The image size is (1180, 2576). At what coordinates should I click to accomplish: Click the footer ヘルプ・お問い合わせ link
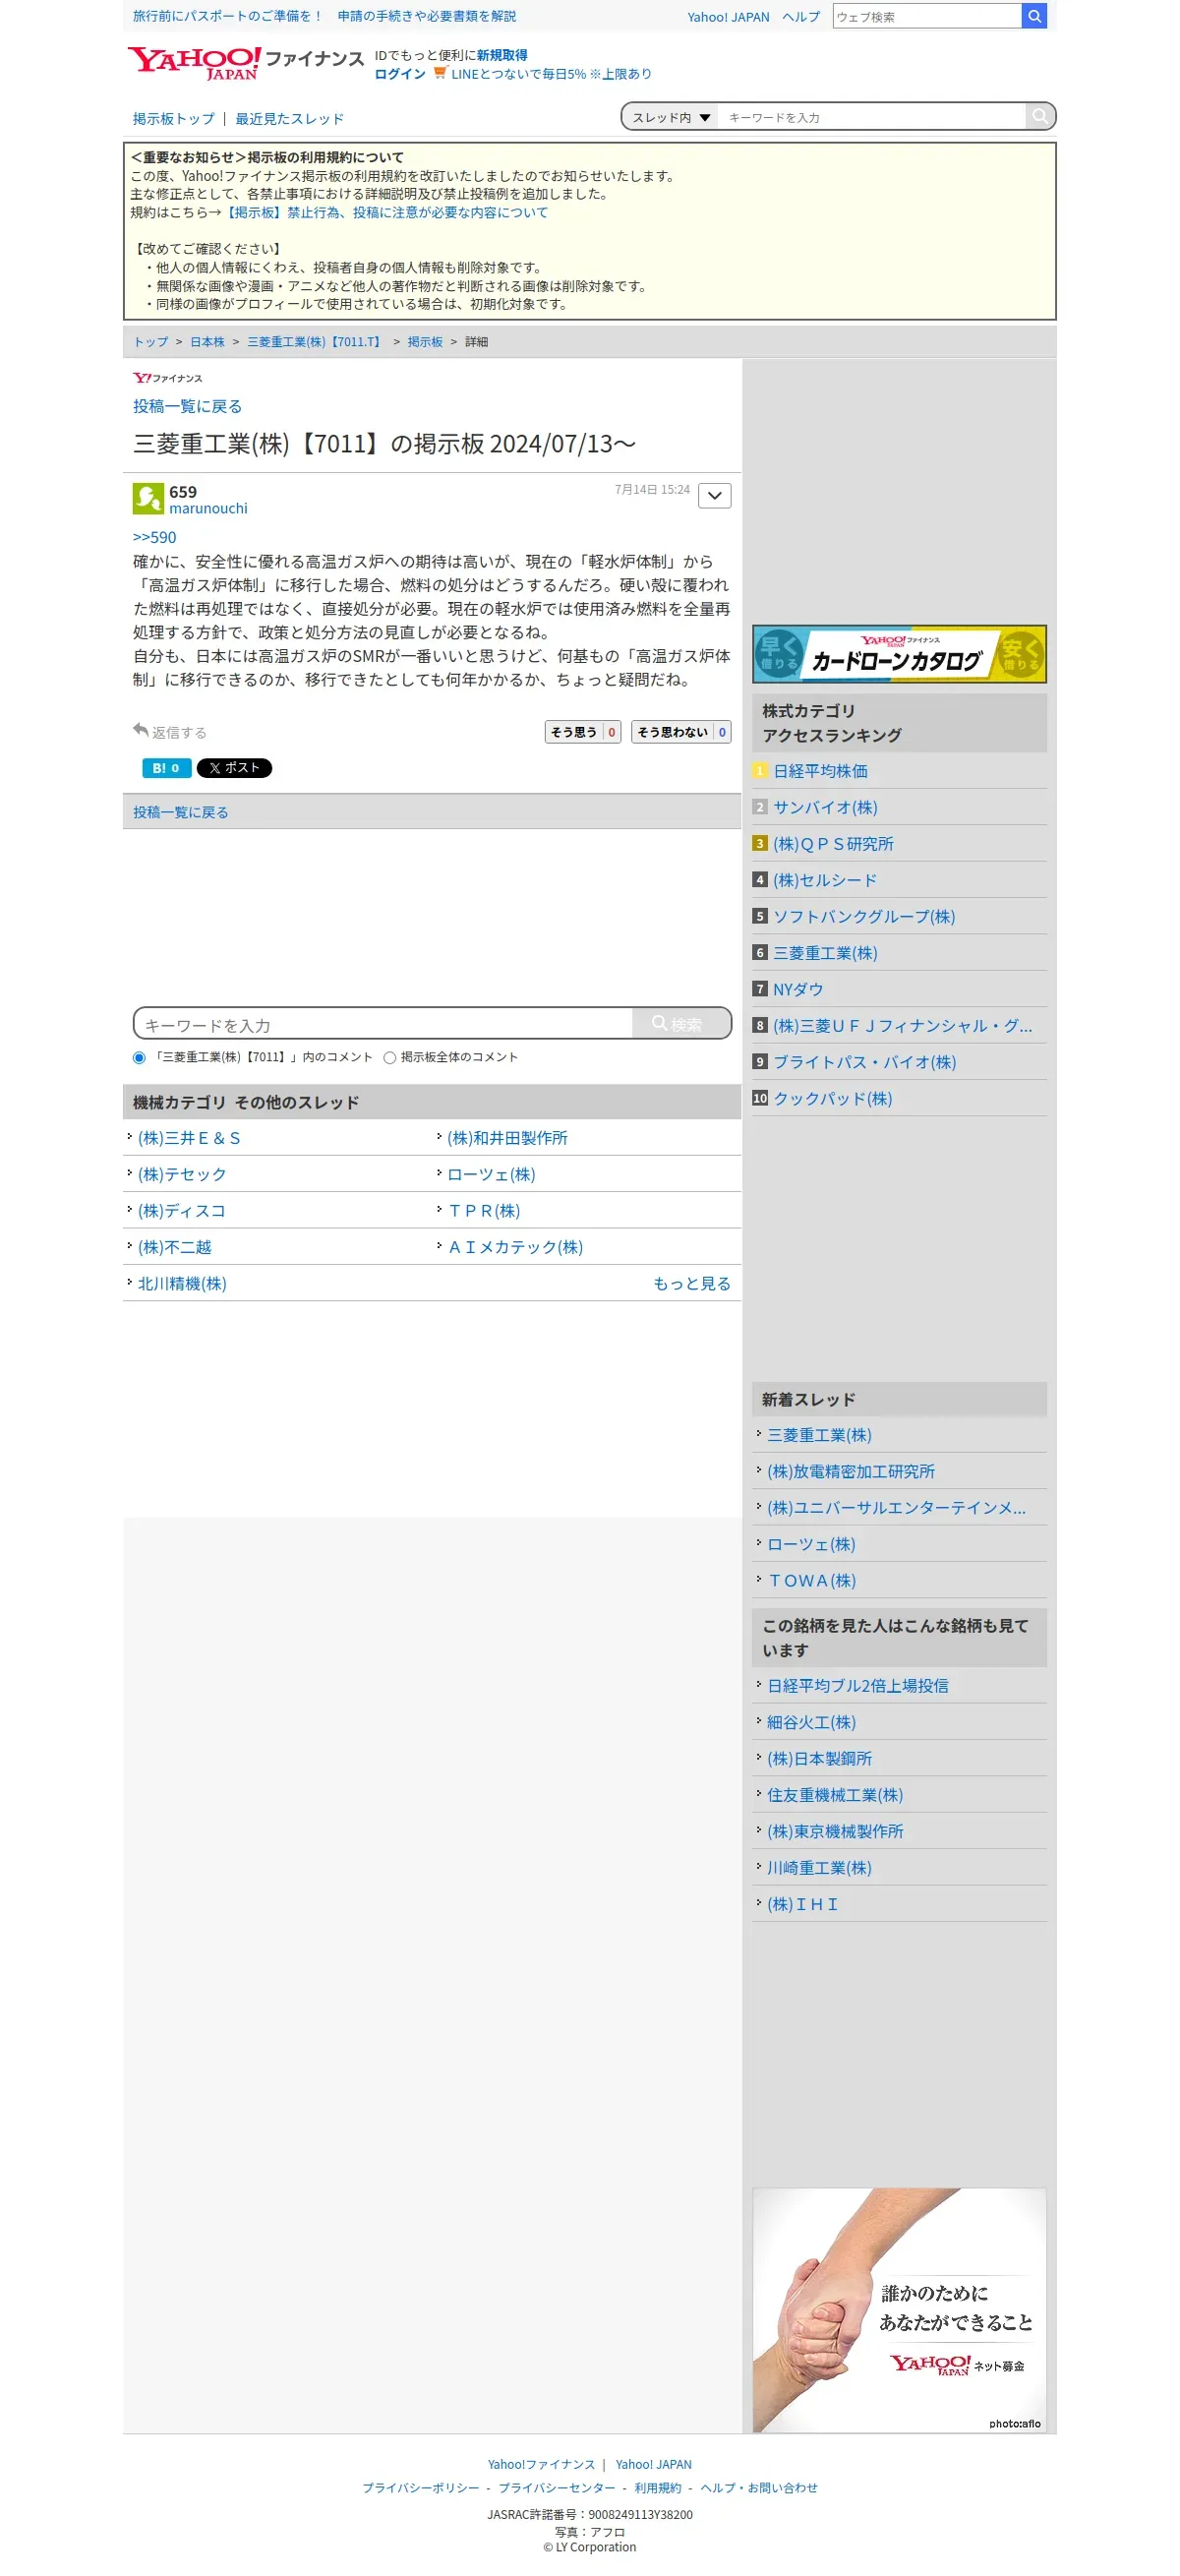coord(758,2488)
